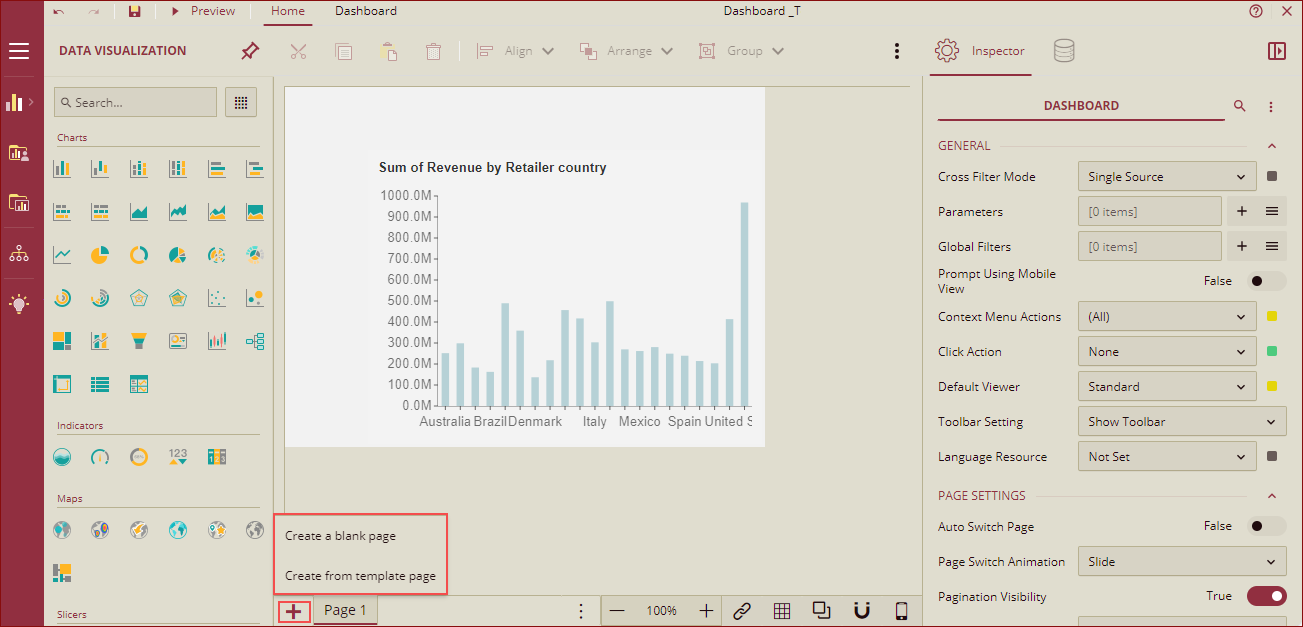The image size is (1303, 627).
Task: Open the Cross Filter Mode dropdown
Action: point(1166,177)
